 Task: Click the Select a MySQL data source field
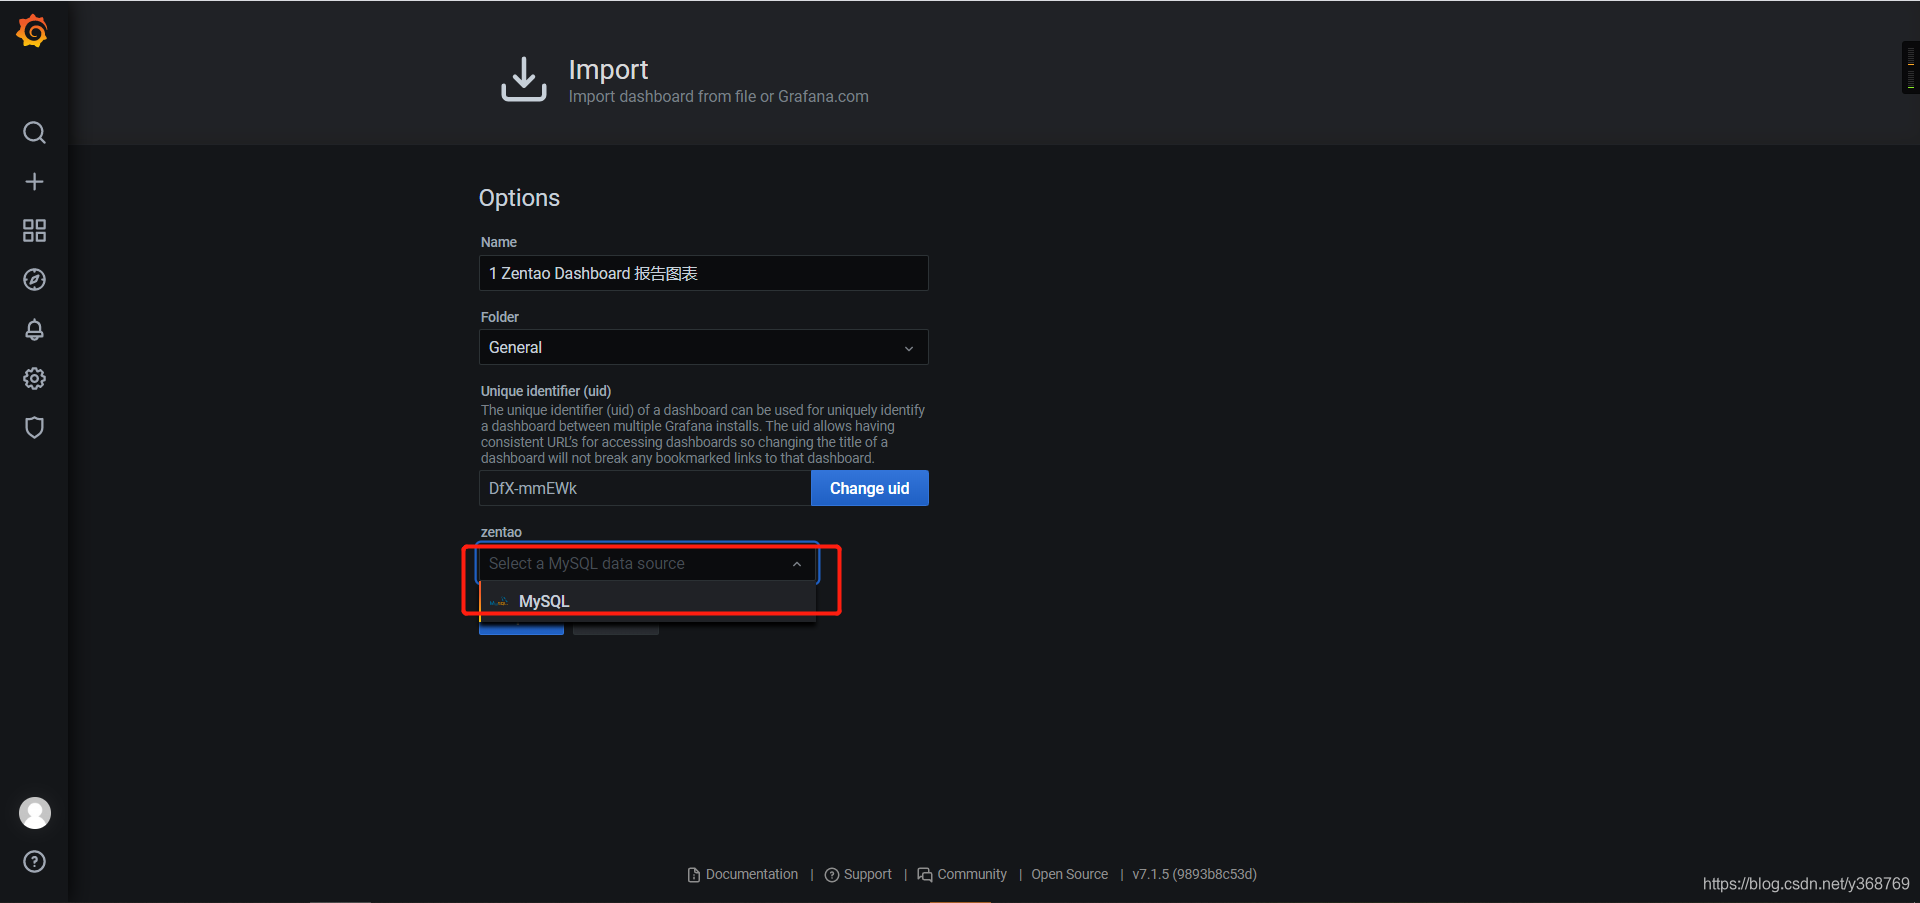pos(648,564)
